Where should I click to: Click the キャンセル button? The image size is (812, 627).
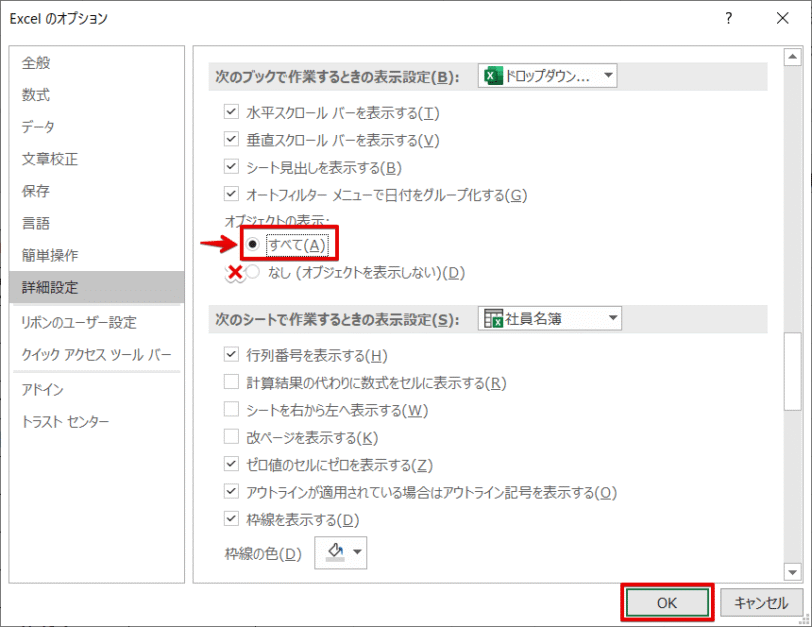pos(760,602)
